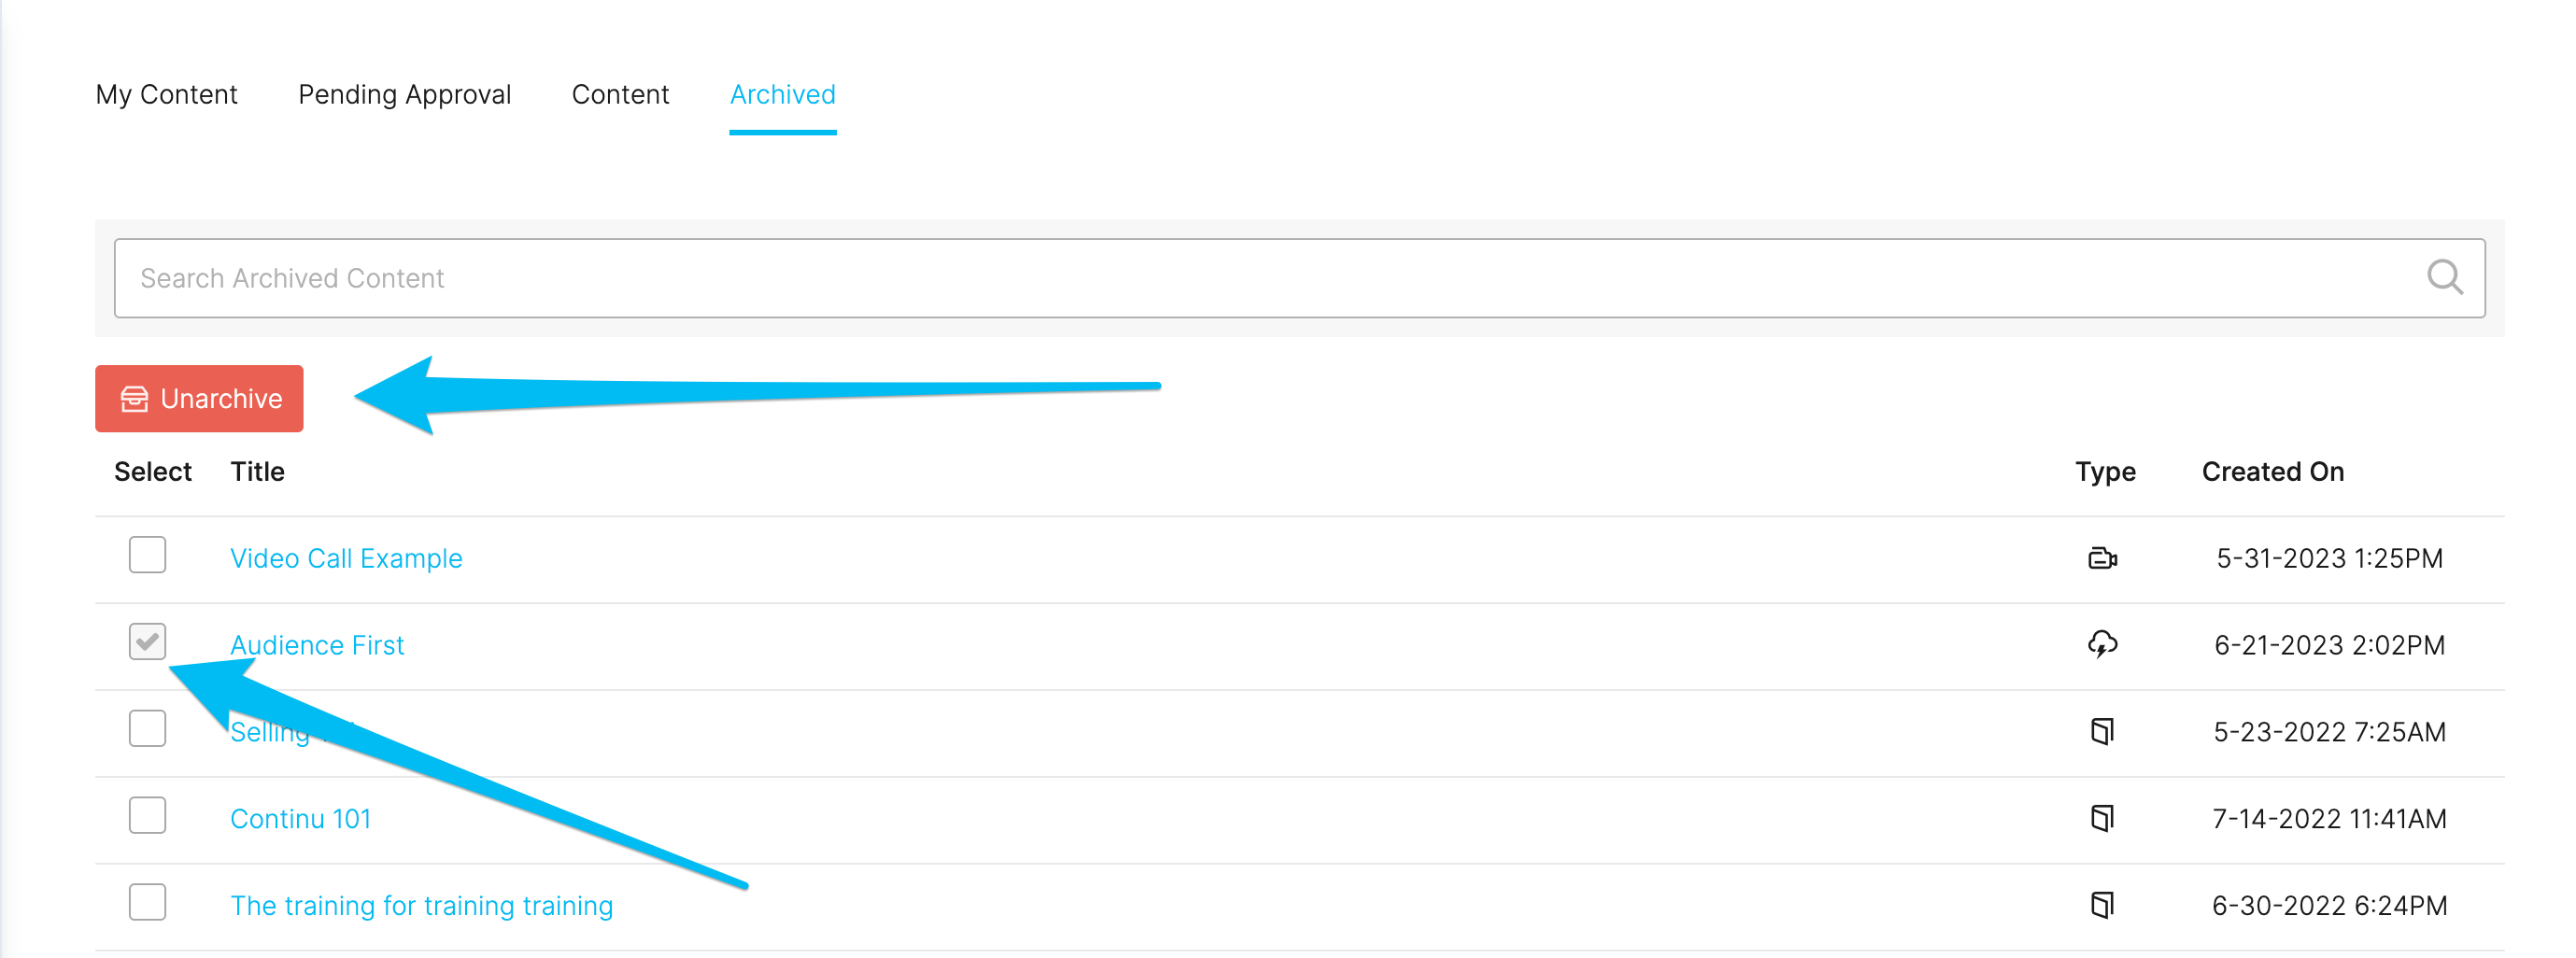Check the Video Call Example checkbox
Viewport: 2576px width, 958px height.
(147, 554)
